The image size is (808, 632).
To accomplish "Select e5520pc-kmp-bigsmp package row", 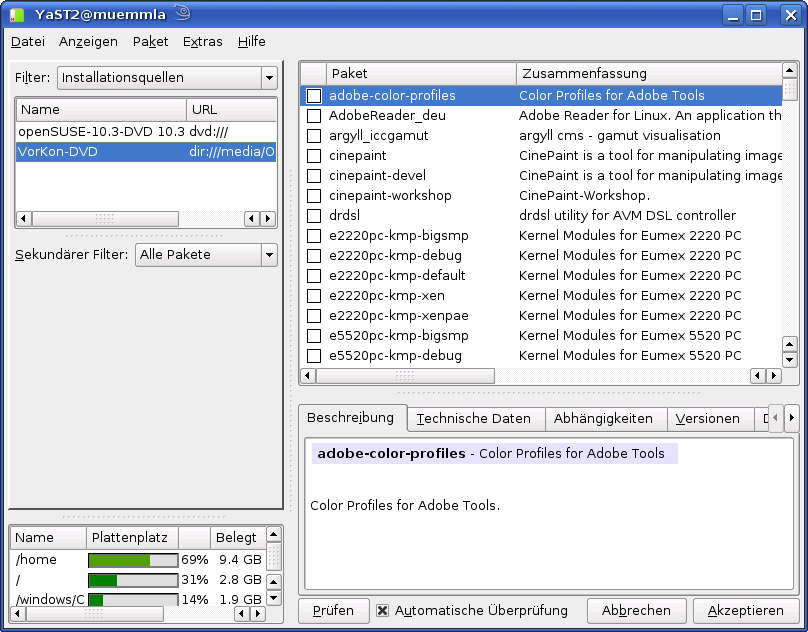I will pos(541,336).
